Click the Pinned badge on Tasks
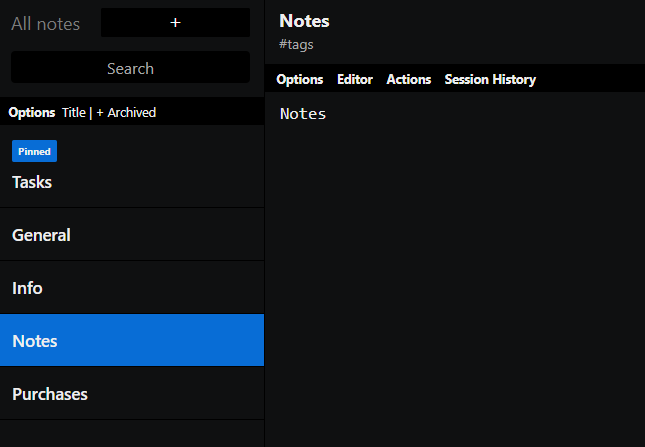The image size is (645, 447). click(35, 151)
